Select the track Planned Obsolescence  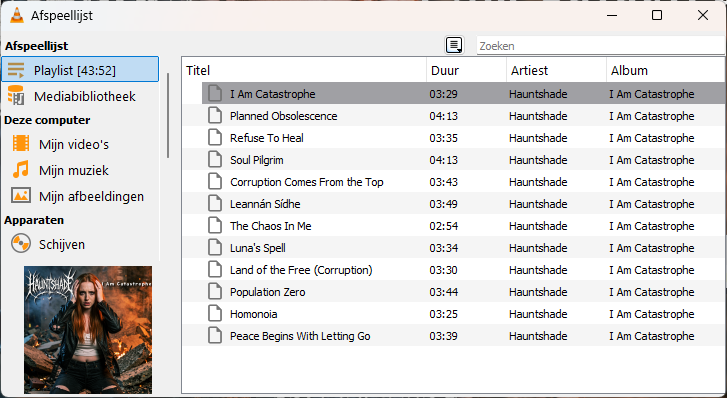[453, 116]
